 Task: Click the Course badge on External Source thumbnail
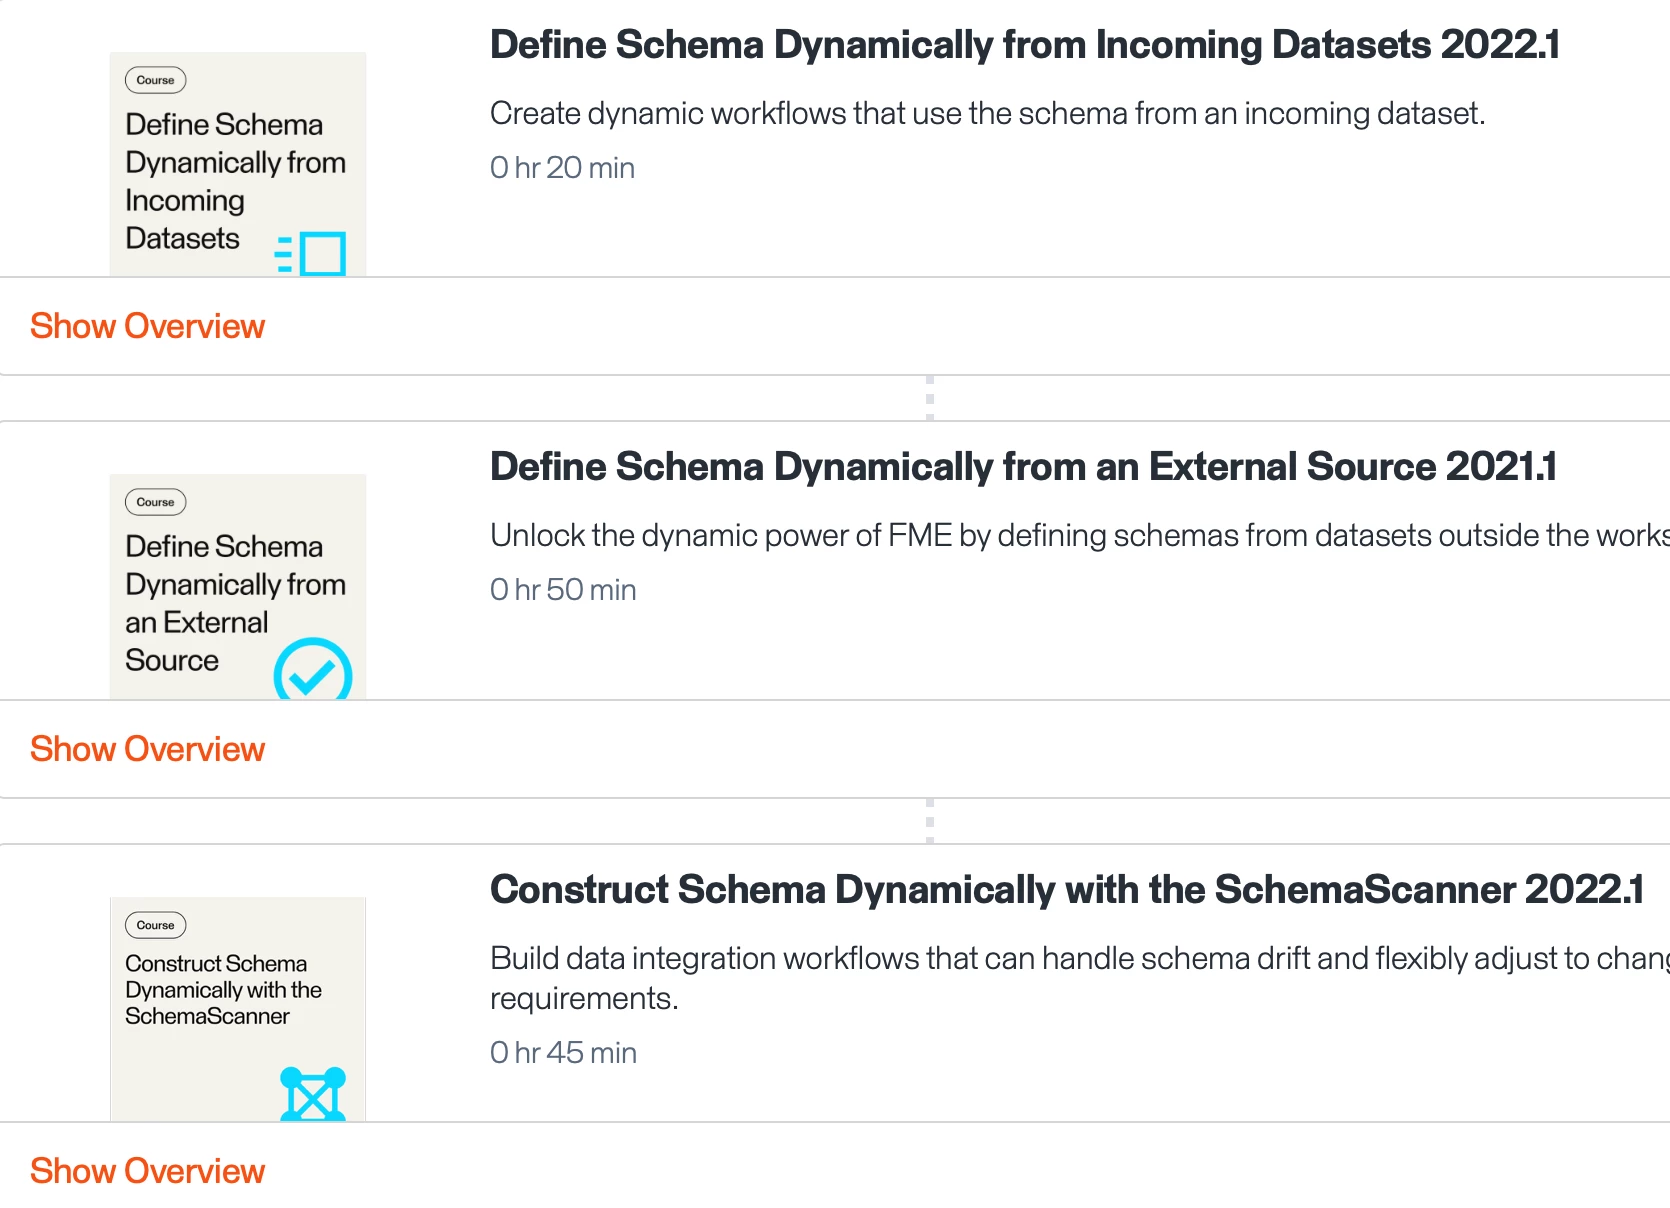click(155, 502)
